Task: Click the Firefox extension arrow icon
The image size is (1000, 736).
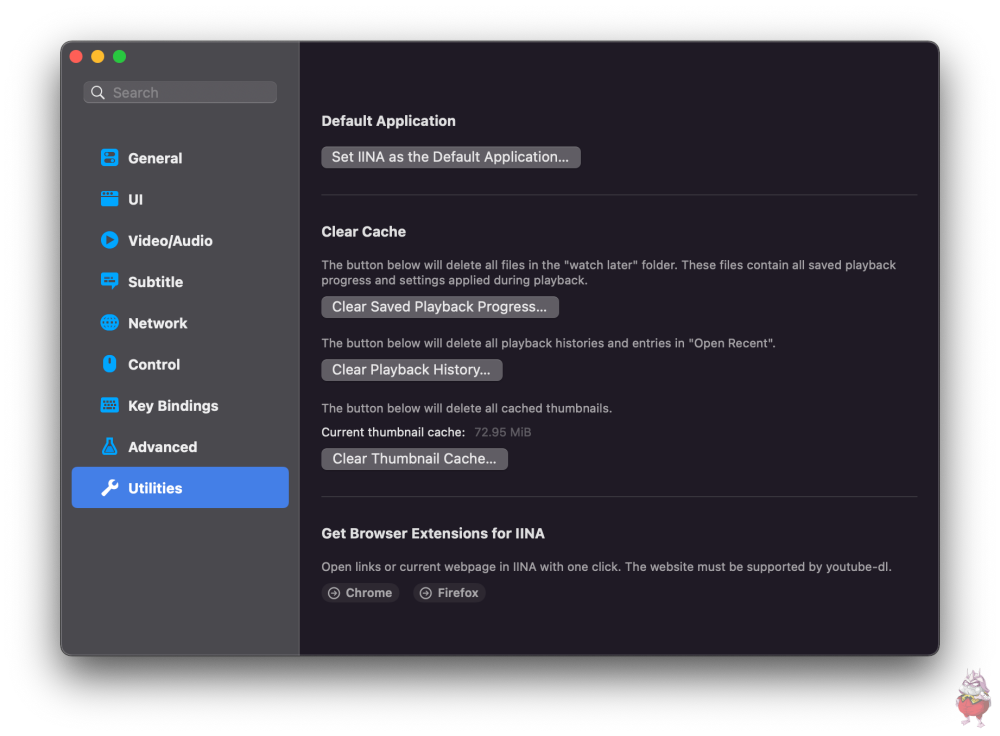Action: pyautogui.click(x=425, y=593)
